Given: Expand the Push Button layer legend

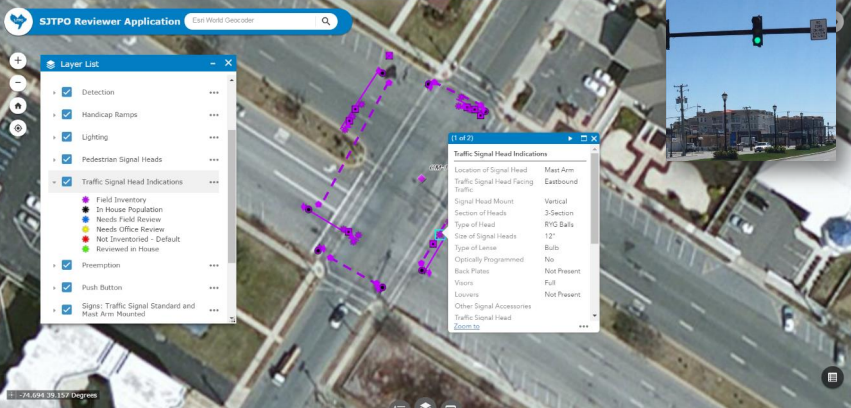Looking at the screenshot, I should point(54,288).
